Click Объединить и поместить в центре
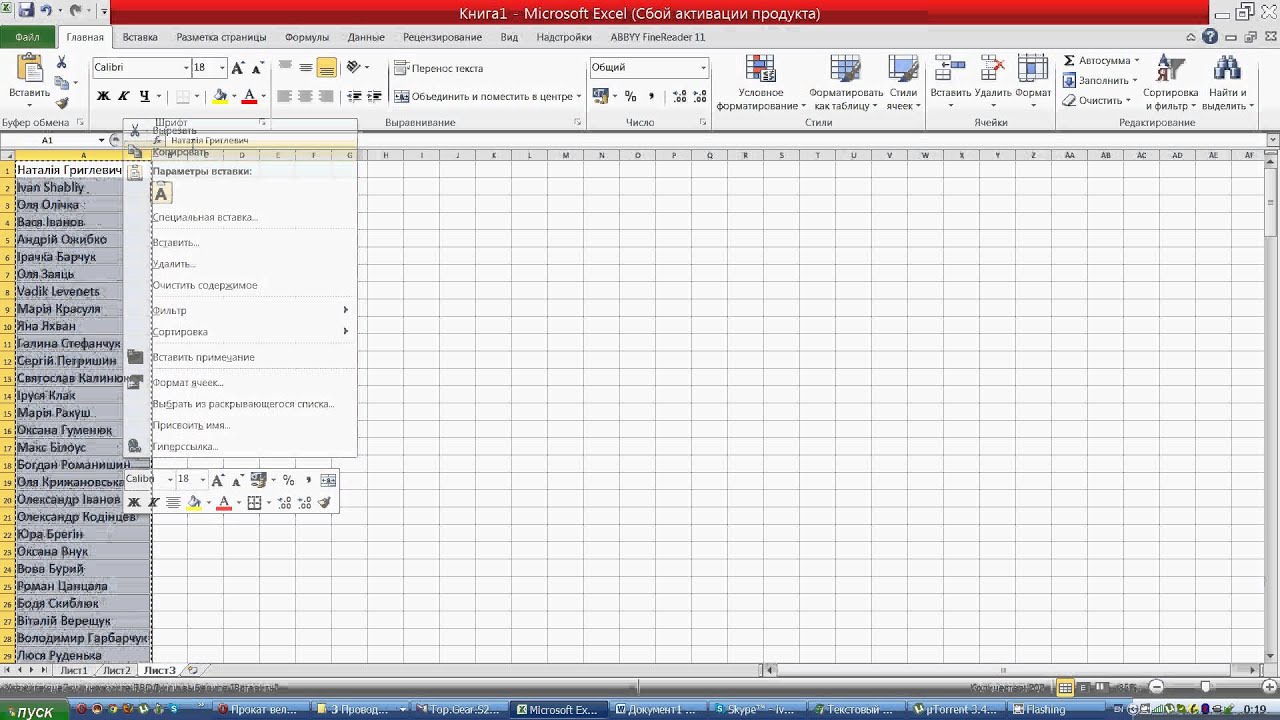This screenshot has width=1280, height=720. (486, 96)
